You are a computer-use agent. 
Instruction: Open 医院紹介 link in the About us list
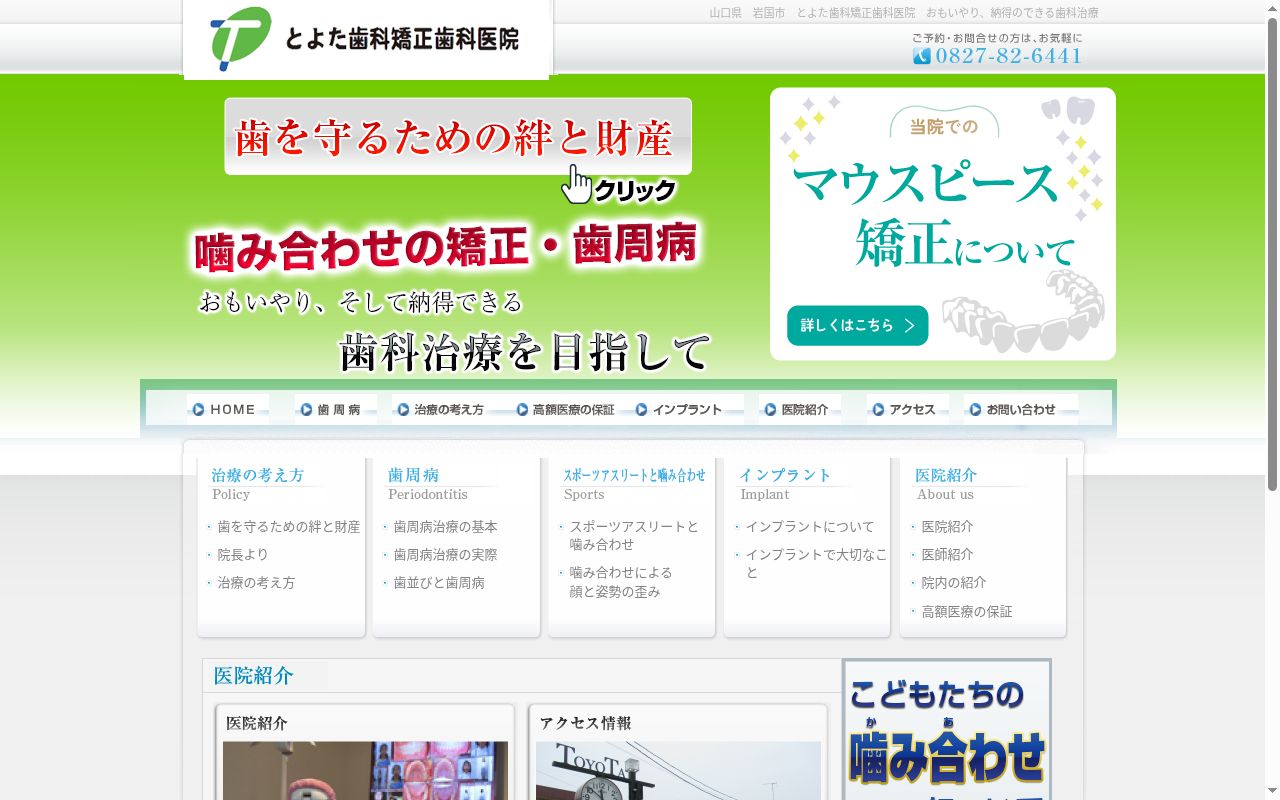point(947,527)
